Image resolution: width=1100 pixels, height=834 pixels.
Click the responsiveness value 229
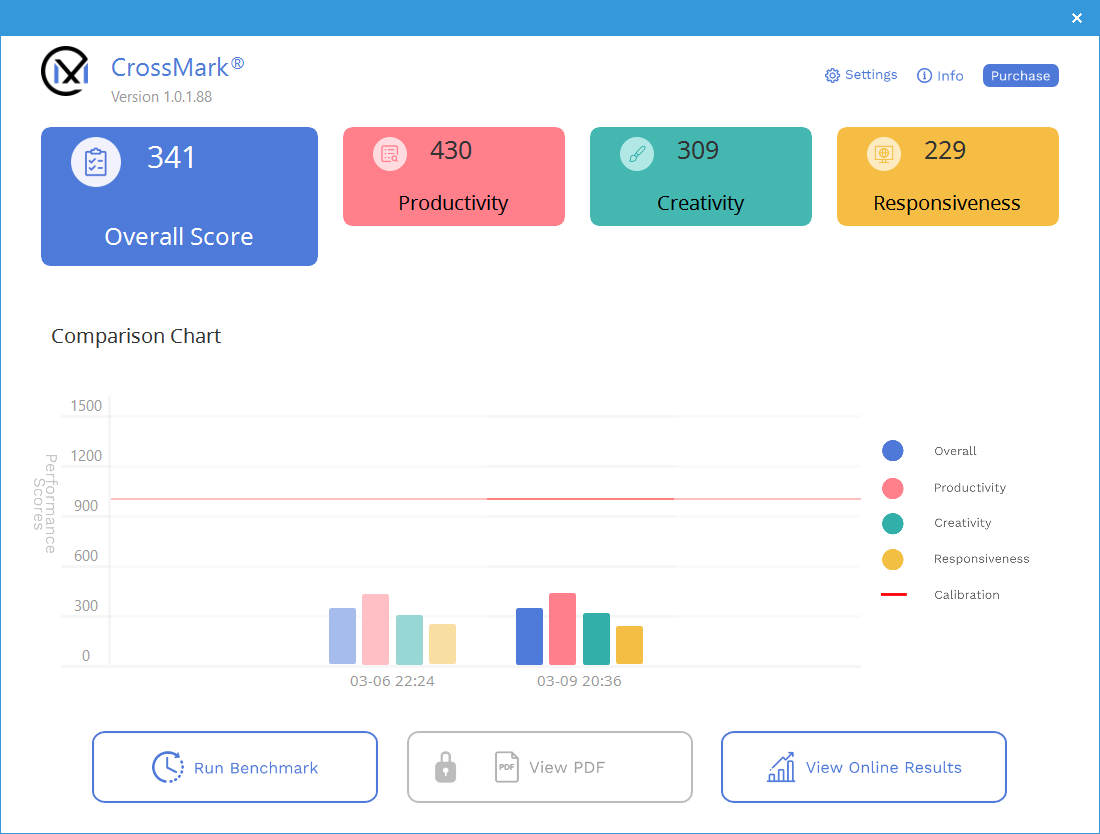pos(945,150)
